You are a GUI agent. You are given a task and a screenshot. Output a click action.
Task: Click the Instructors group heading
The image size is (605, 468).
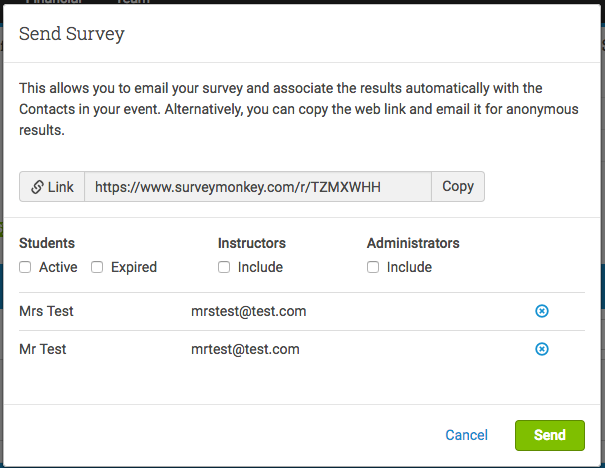tap(252, 243)
